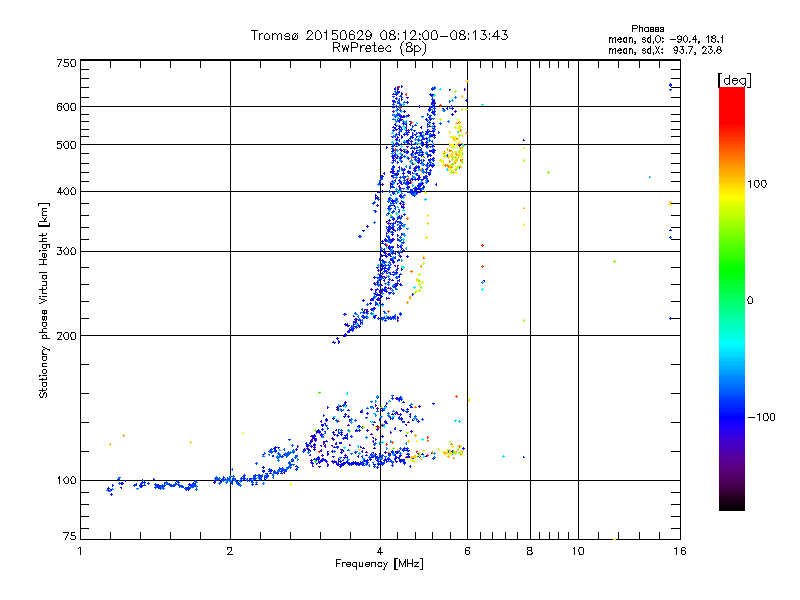Select the 'mean, sd,O: -90.4, 18.1' line

(666, 39)
